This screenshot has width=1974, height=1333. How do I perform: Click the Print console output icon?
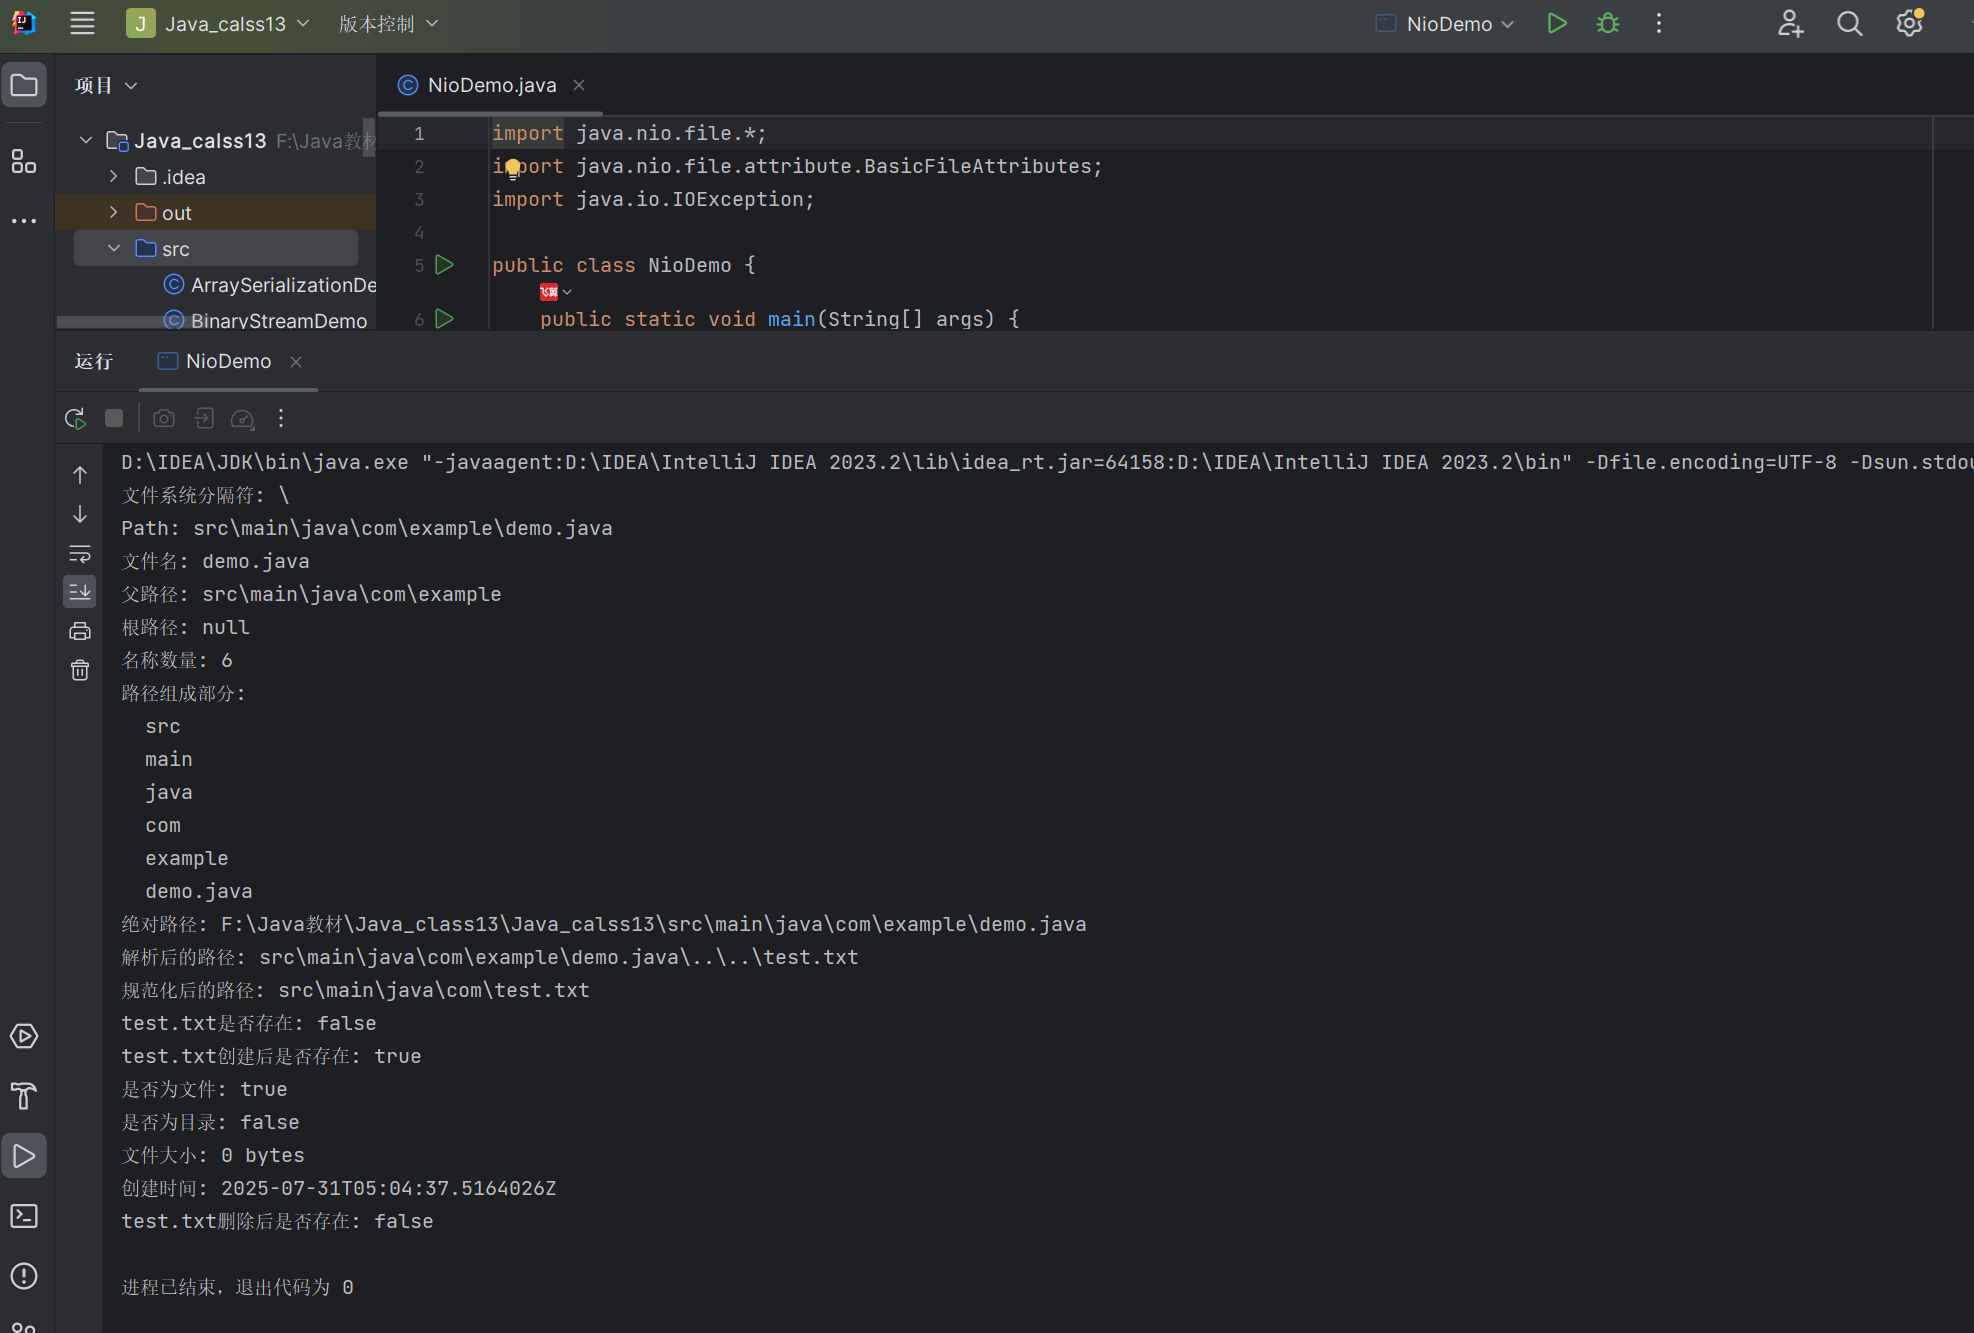pyautogui.click(x=80, y=631)
